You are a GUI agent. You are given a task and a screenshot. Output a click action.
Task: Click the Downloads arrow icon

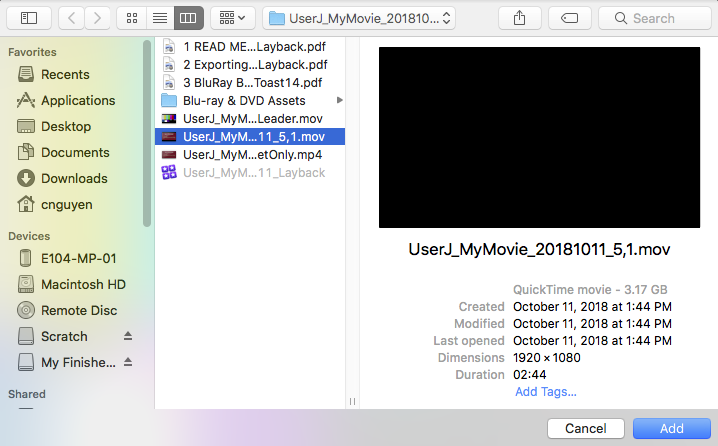pyautogui.click(x=26, y=179)
